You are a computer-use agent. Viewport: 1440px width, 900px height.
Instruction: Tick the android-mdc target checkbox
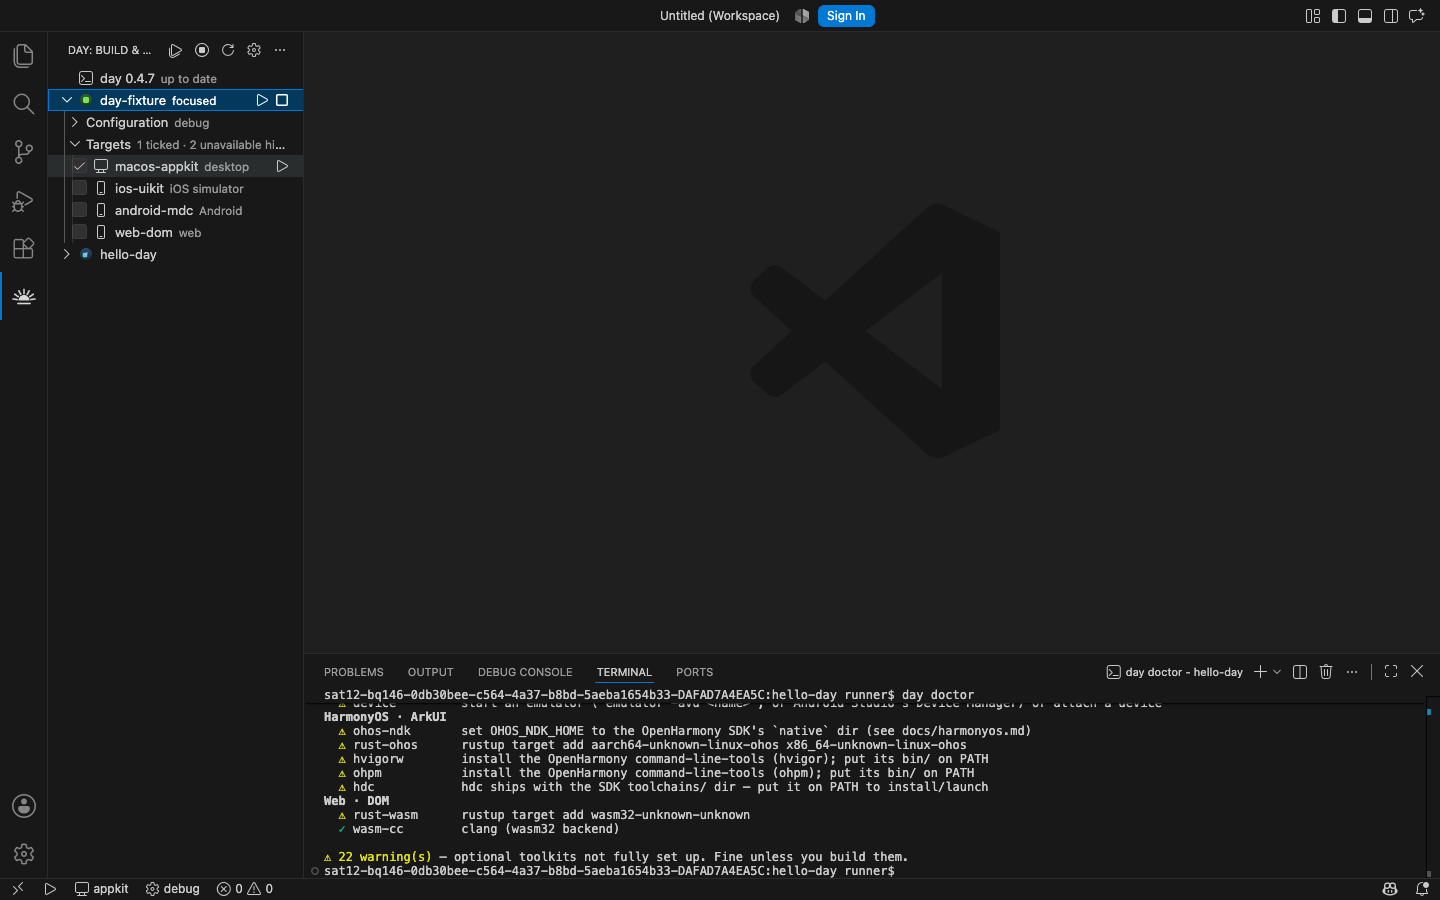coord(80,210)
